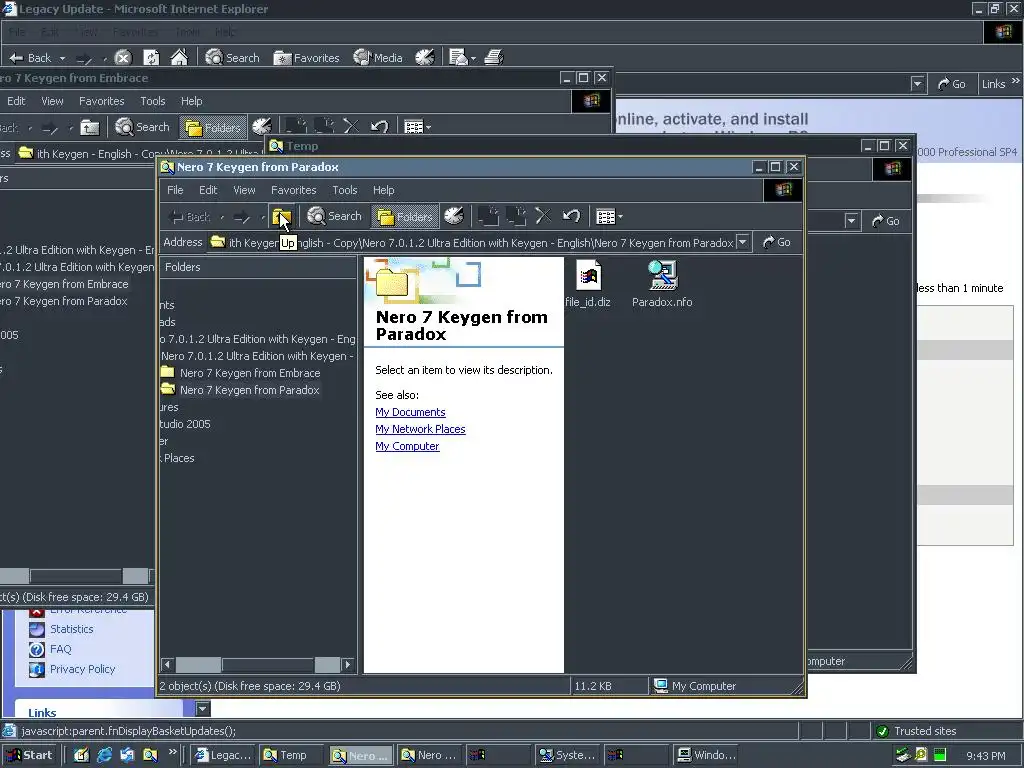
Task: Click Go button in Temp window
Action: (886, 221)
